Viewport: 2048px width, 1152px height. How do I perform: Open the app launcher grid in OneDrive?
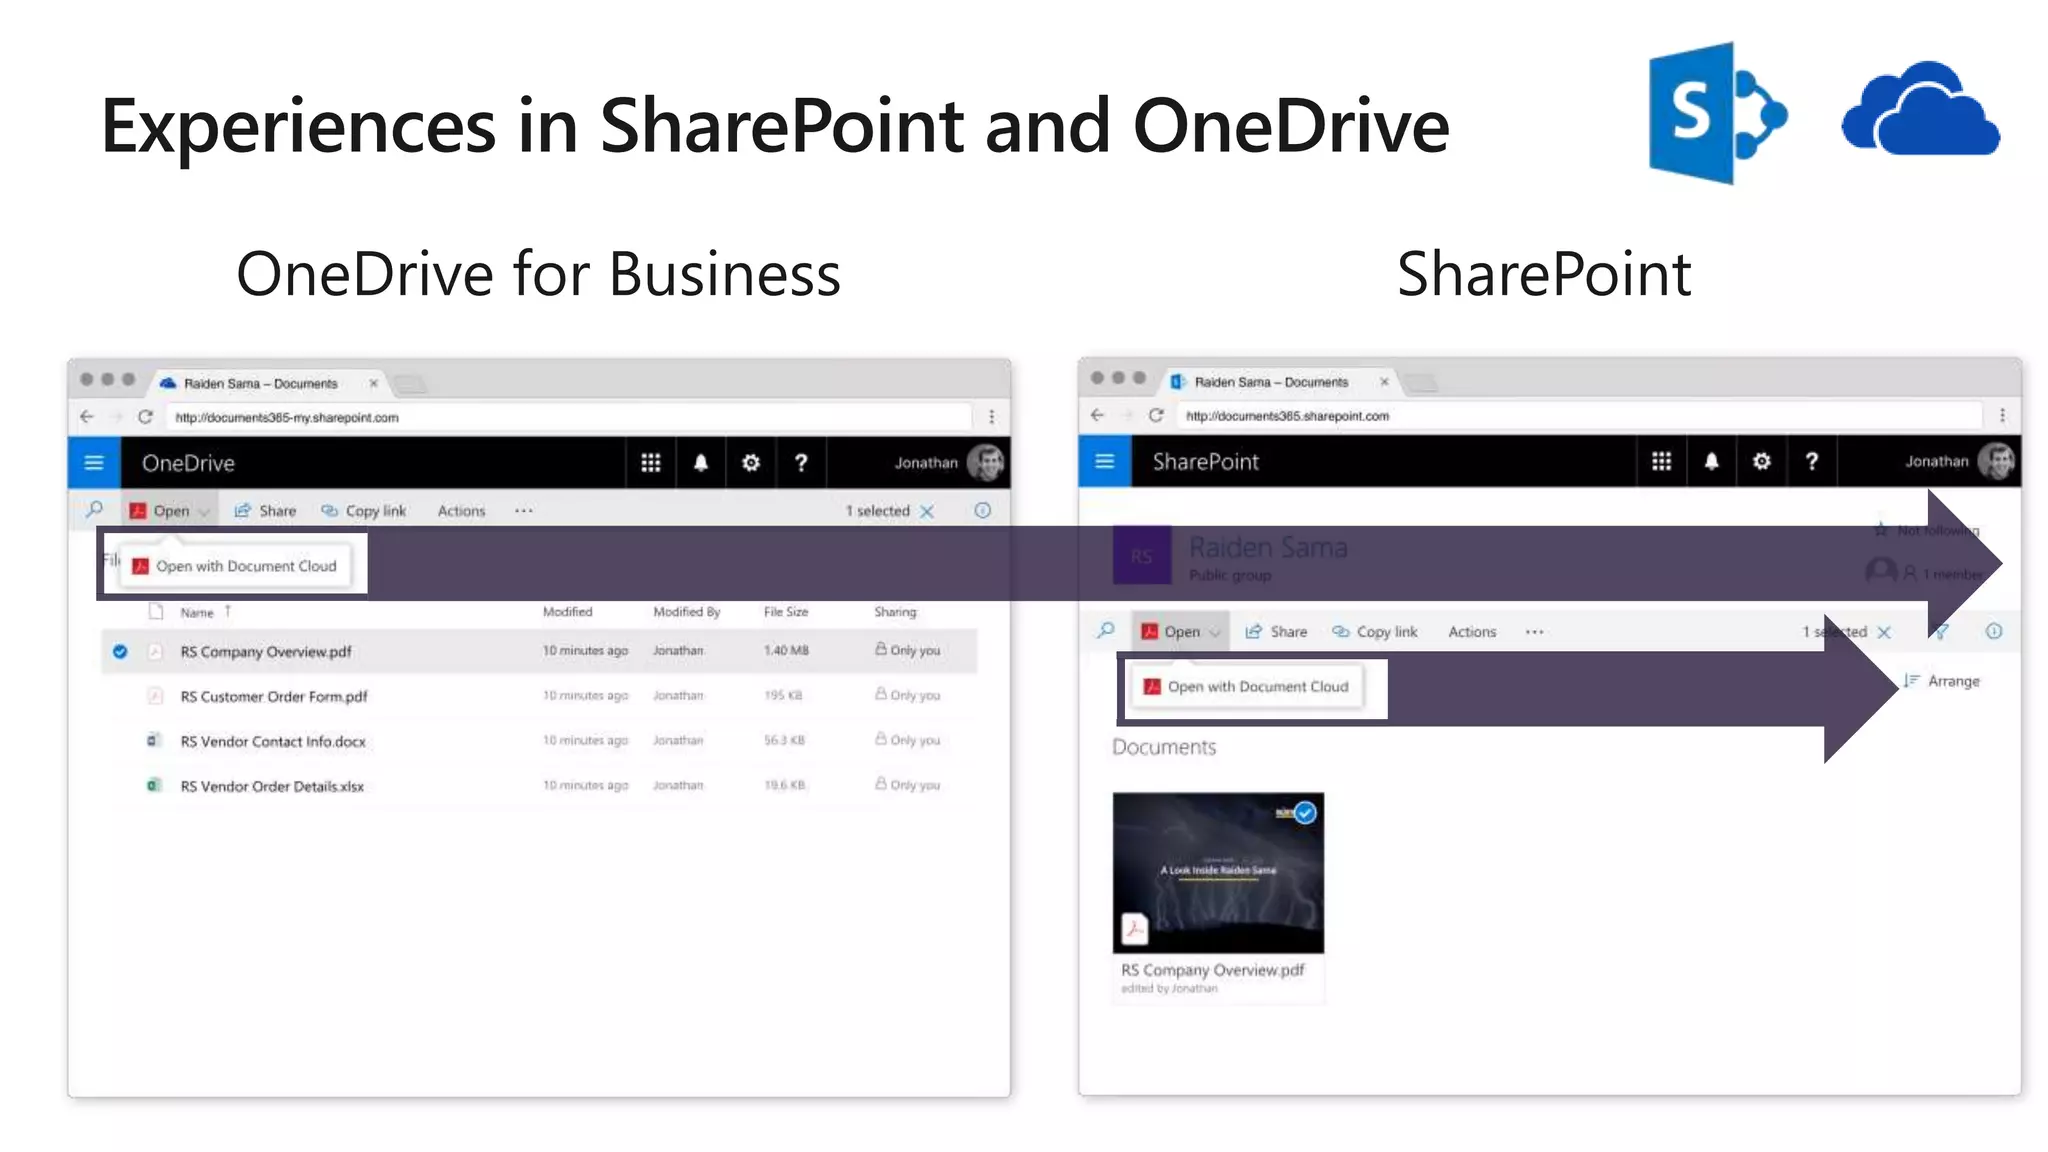click(650, 463)
